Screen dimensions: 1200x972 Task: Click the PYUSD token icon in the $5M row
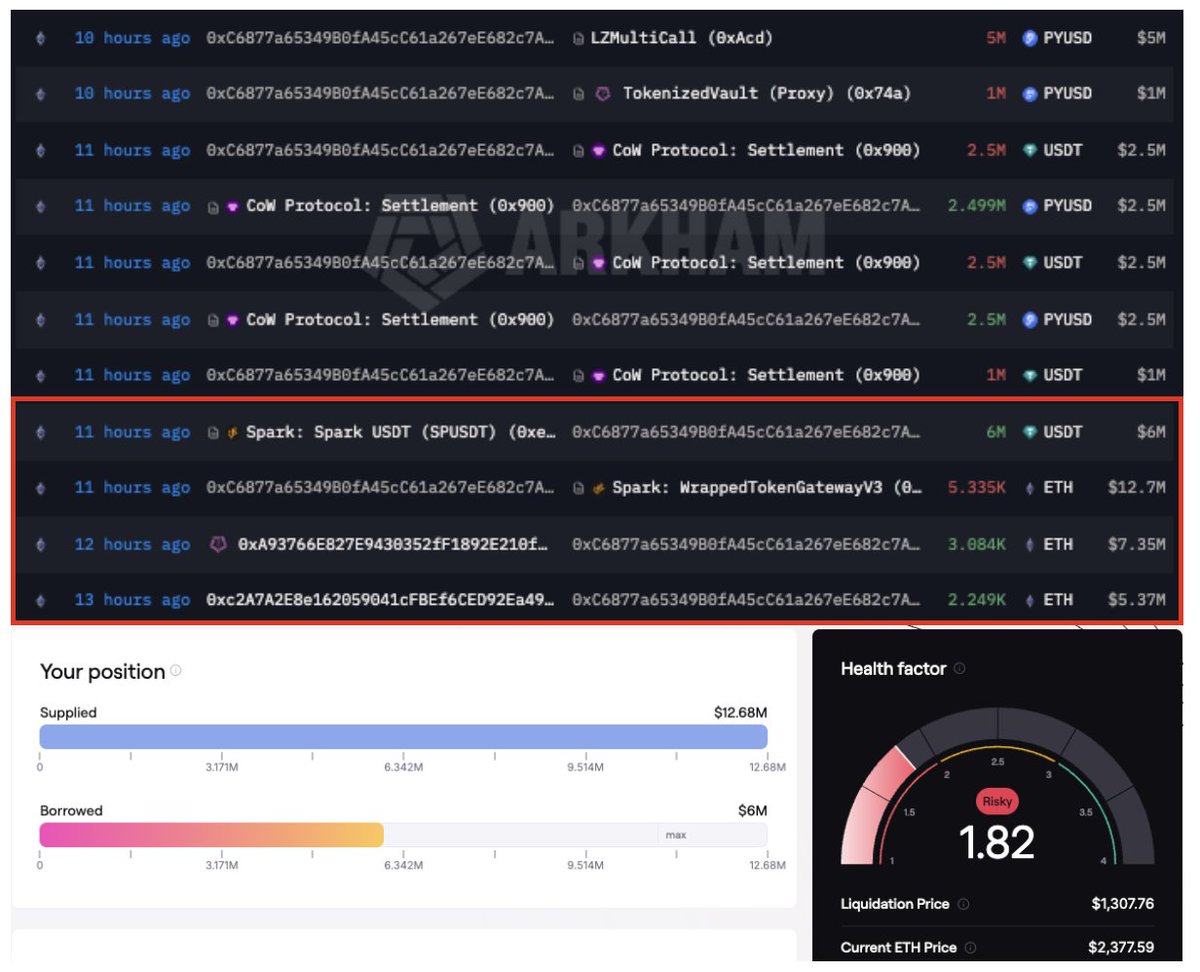(x=1030, y=38)
